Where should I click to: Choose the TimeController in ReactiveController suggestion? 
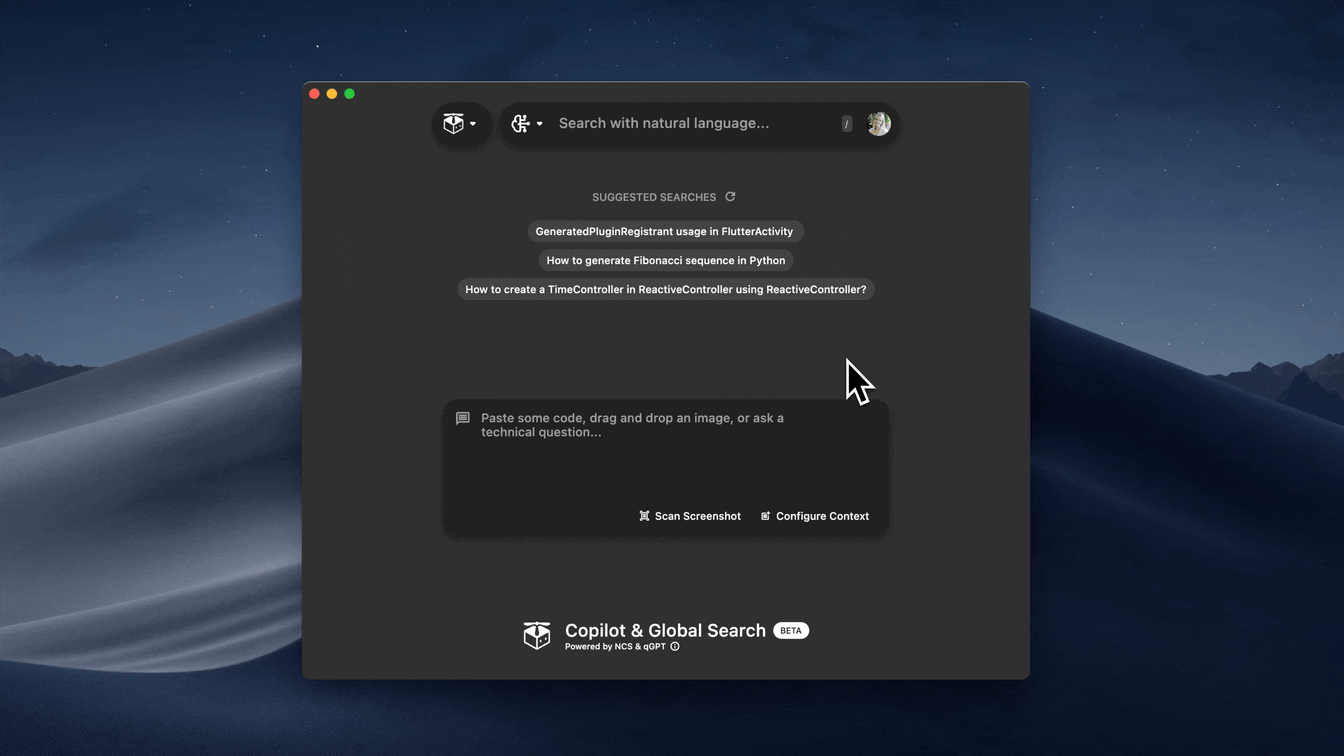666,289
